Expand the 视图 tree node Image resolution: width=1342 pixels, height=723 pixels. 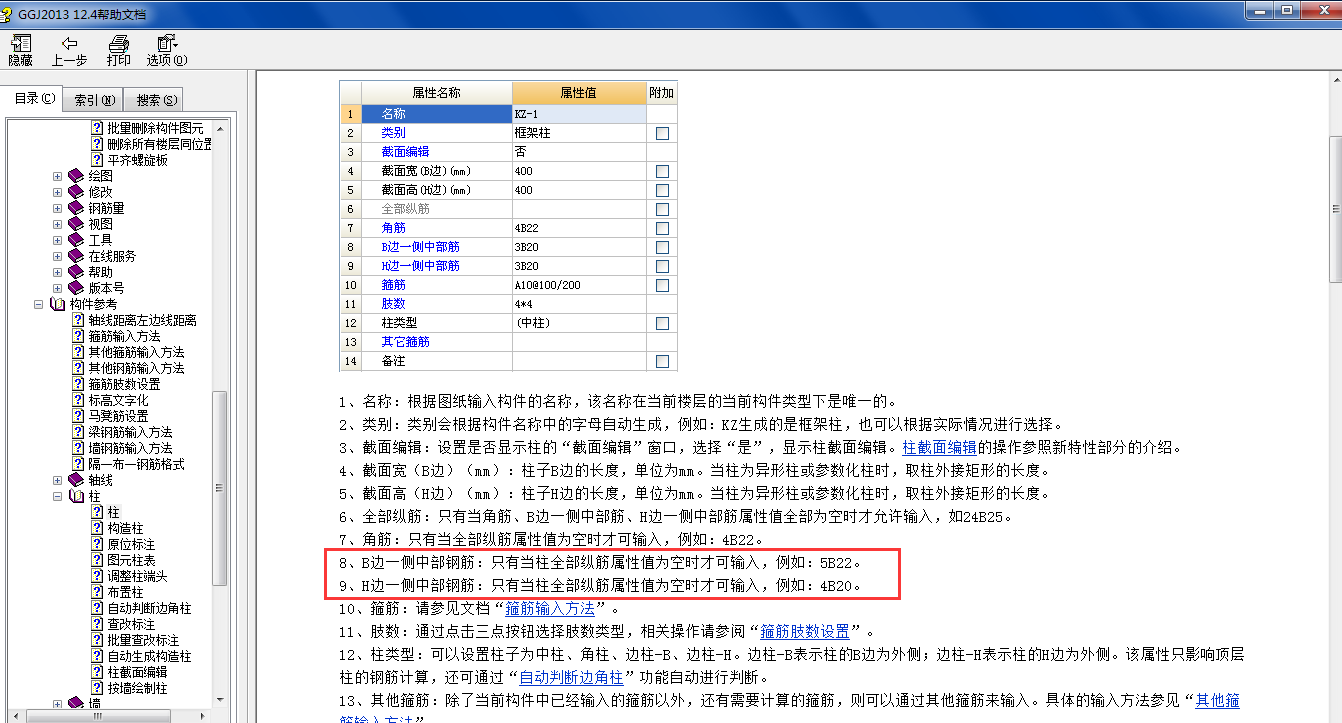pos(57,224)
